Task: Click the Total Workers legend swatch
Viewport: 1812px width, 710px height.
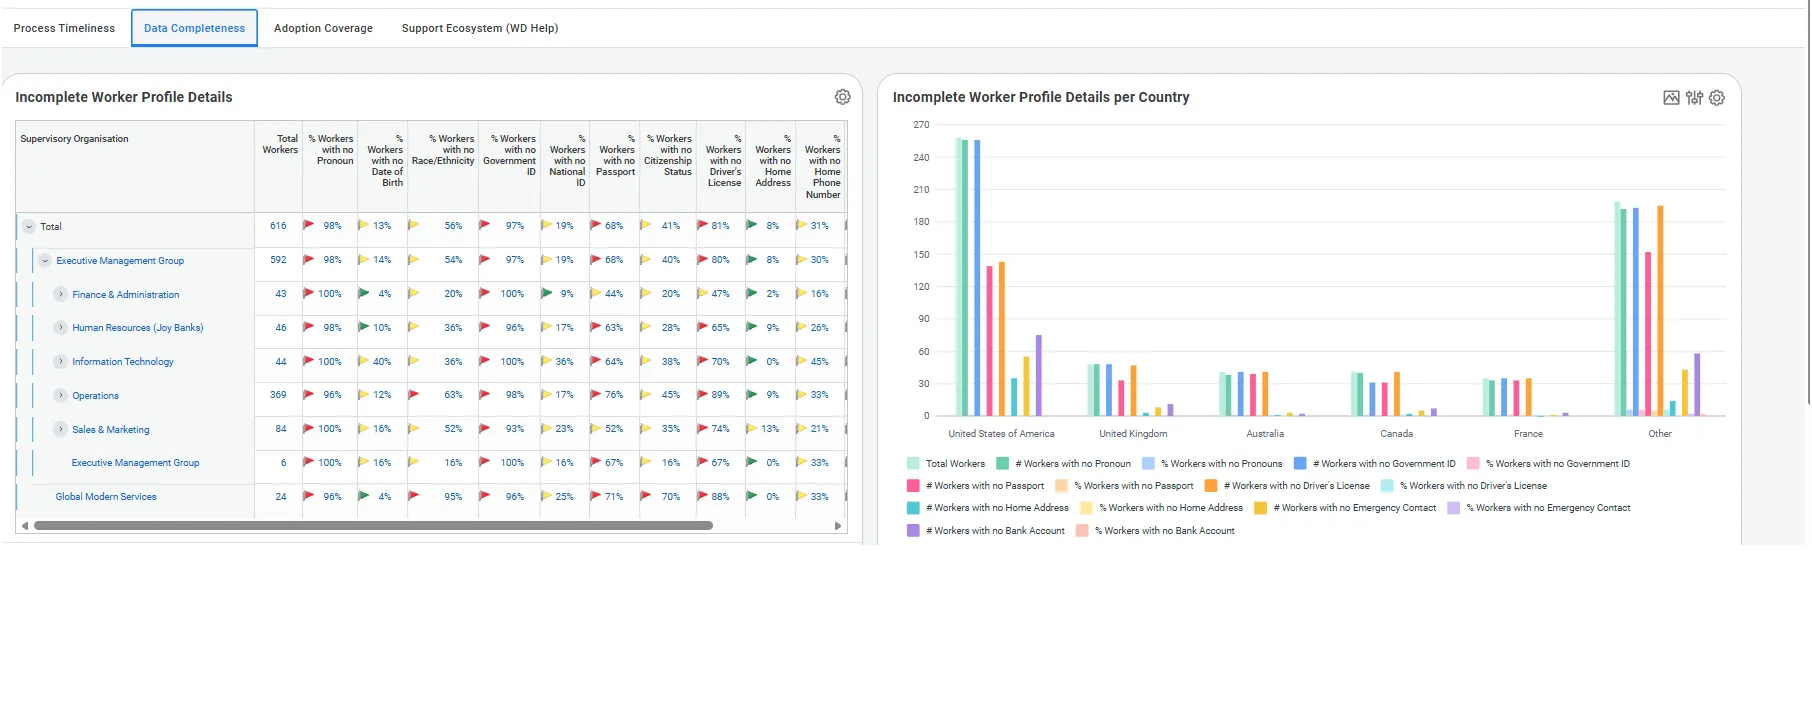Action: coord(913,463)
